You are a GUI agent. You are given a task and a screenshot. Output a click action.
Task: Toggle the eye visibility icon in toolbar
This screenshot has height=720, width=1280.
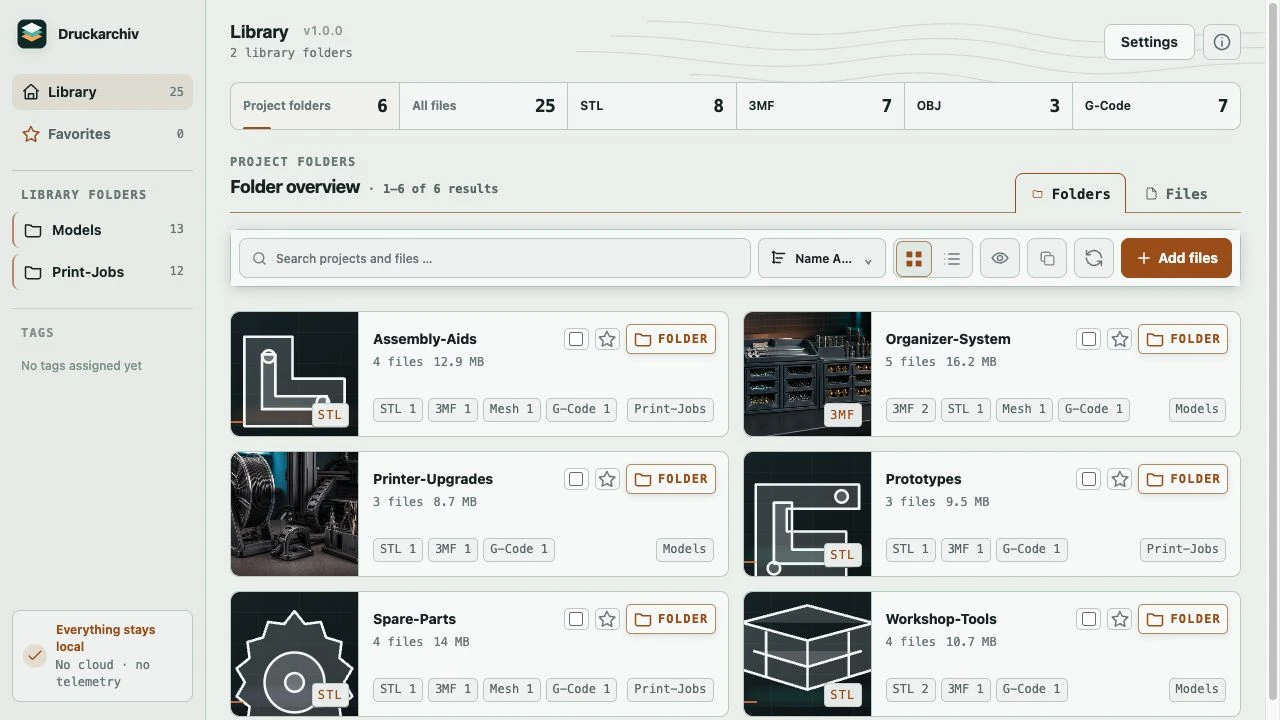tap(1000, 258)
